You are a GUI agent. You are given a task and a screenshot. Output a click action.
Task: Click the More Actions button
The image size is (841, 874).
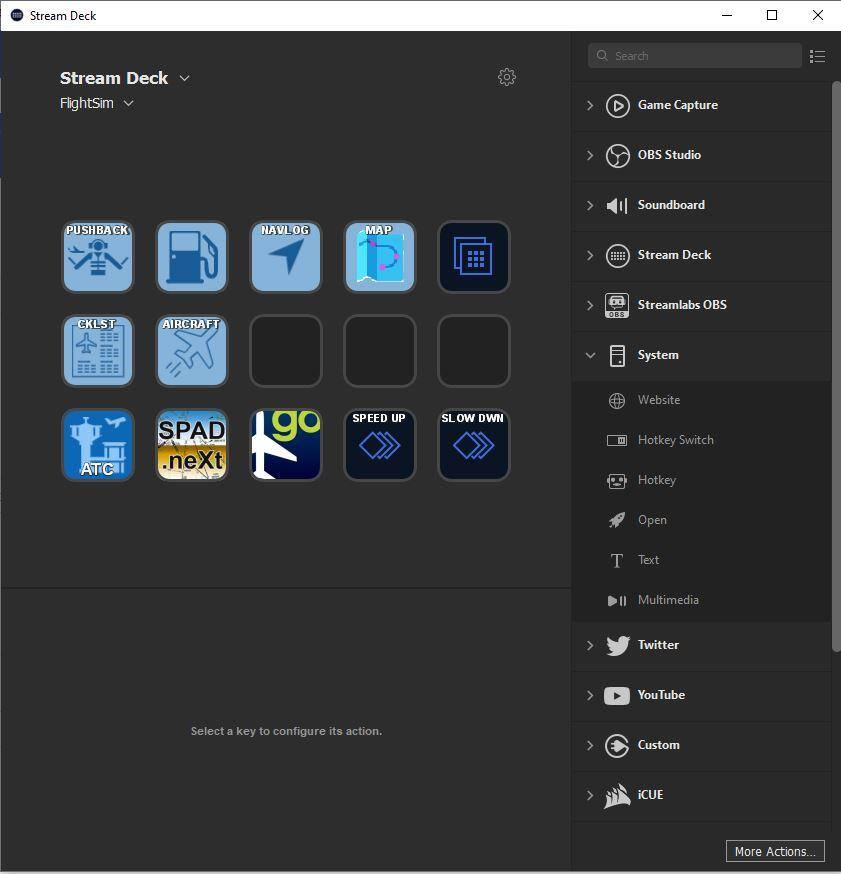tap(774, 851)
